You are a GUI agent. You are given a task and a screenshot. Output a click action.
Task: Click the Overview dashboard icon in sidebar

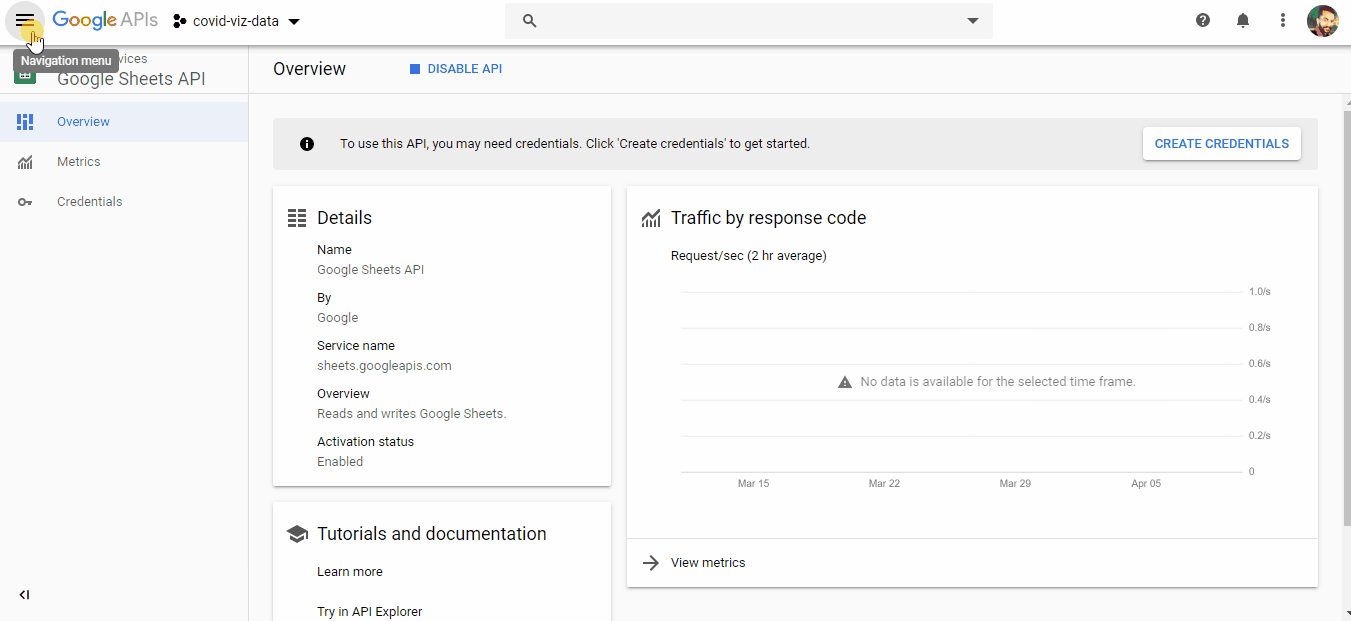pos(25,122)
